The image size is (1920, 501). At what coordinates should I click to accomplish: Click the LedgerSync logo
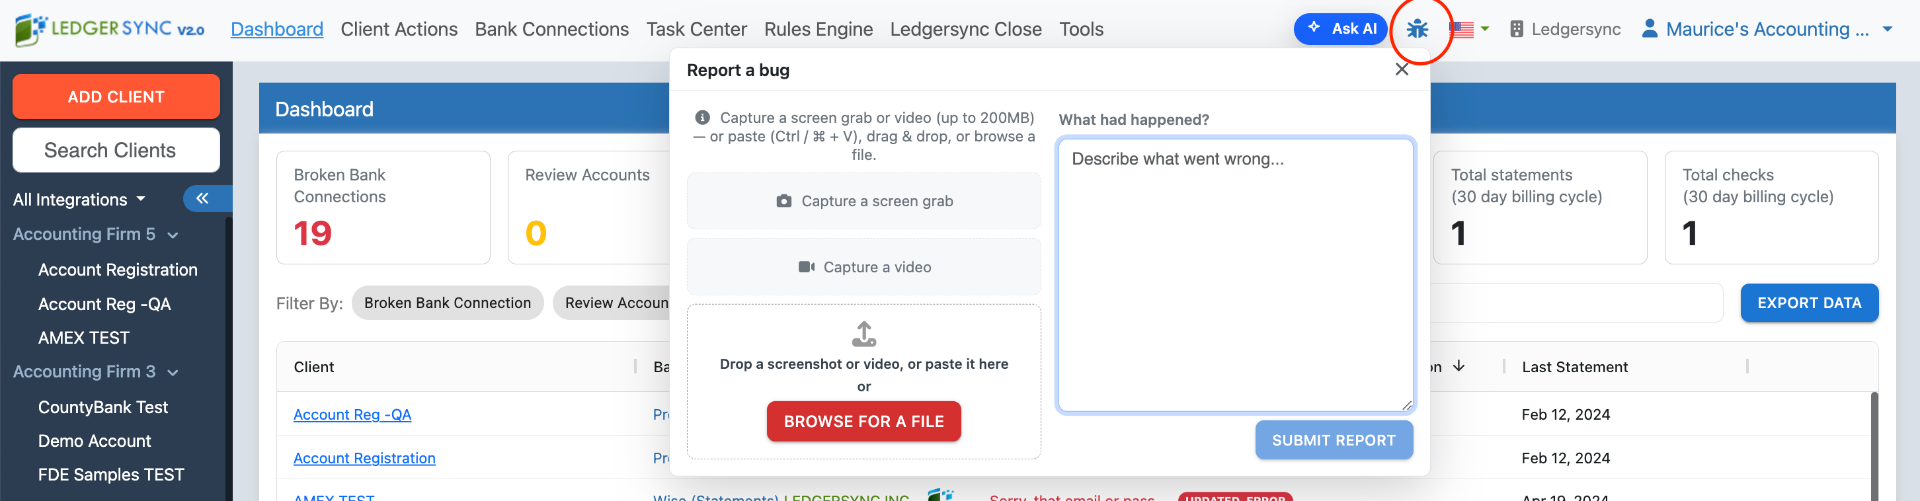click(x=110, y=30)
